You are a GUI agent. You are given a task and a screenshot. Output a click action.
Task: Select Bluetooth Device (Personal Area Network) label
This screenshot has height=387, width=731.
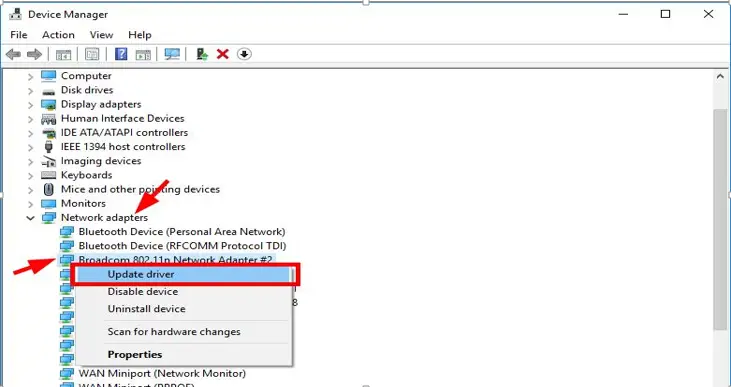pyautogui.click(x=182, y=232)
